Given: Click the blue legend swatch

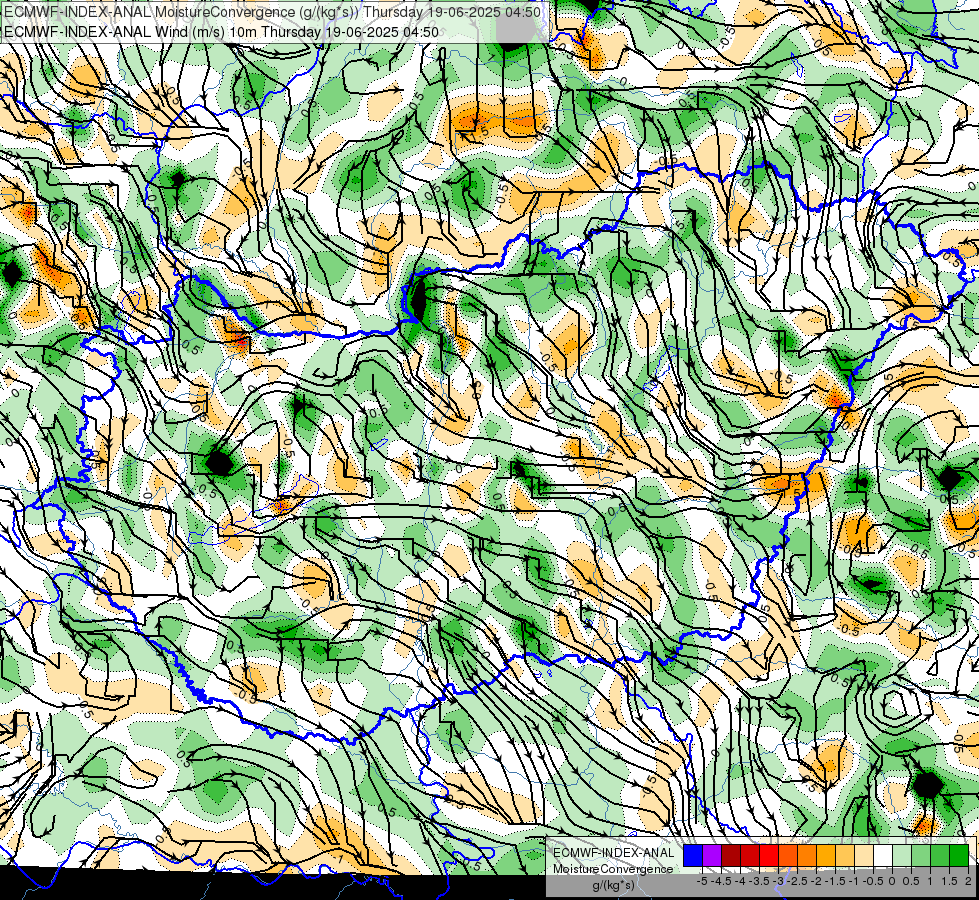Looking at the screenshot, I should [x=693, y=855].
